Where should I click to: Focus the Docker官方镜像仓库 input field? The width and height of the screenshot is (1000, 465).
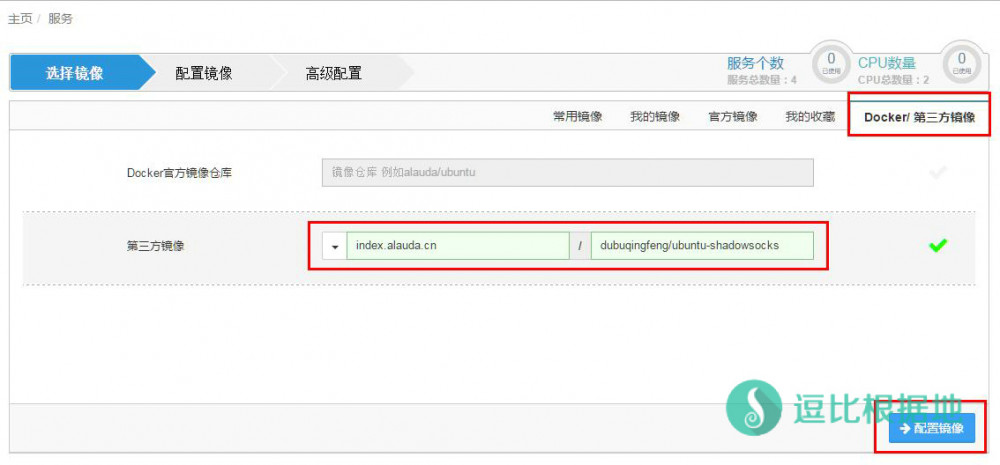click(567, 173)
